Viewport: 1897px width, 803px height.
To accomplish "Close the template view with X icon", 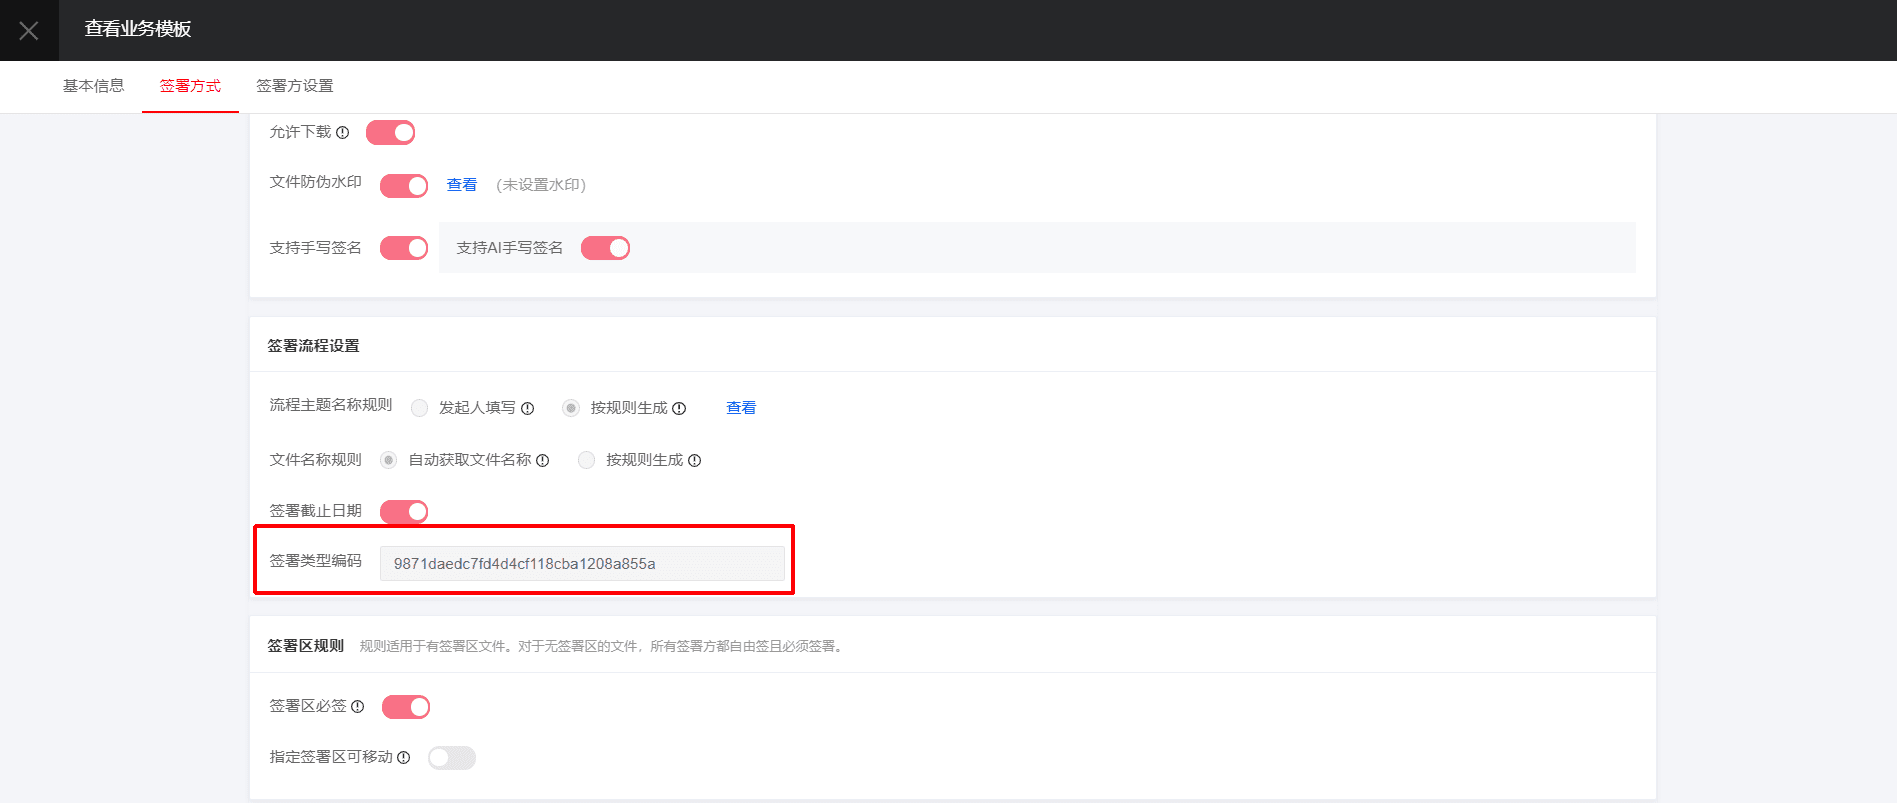I will coord(29,31).
